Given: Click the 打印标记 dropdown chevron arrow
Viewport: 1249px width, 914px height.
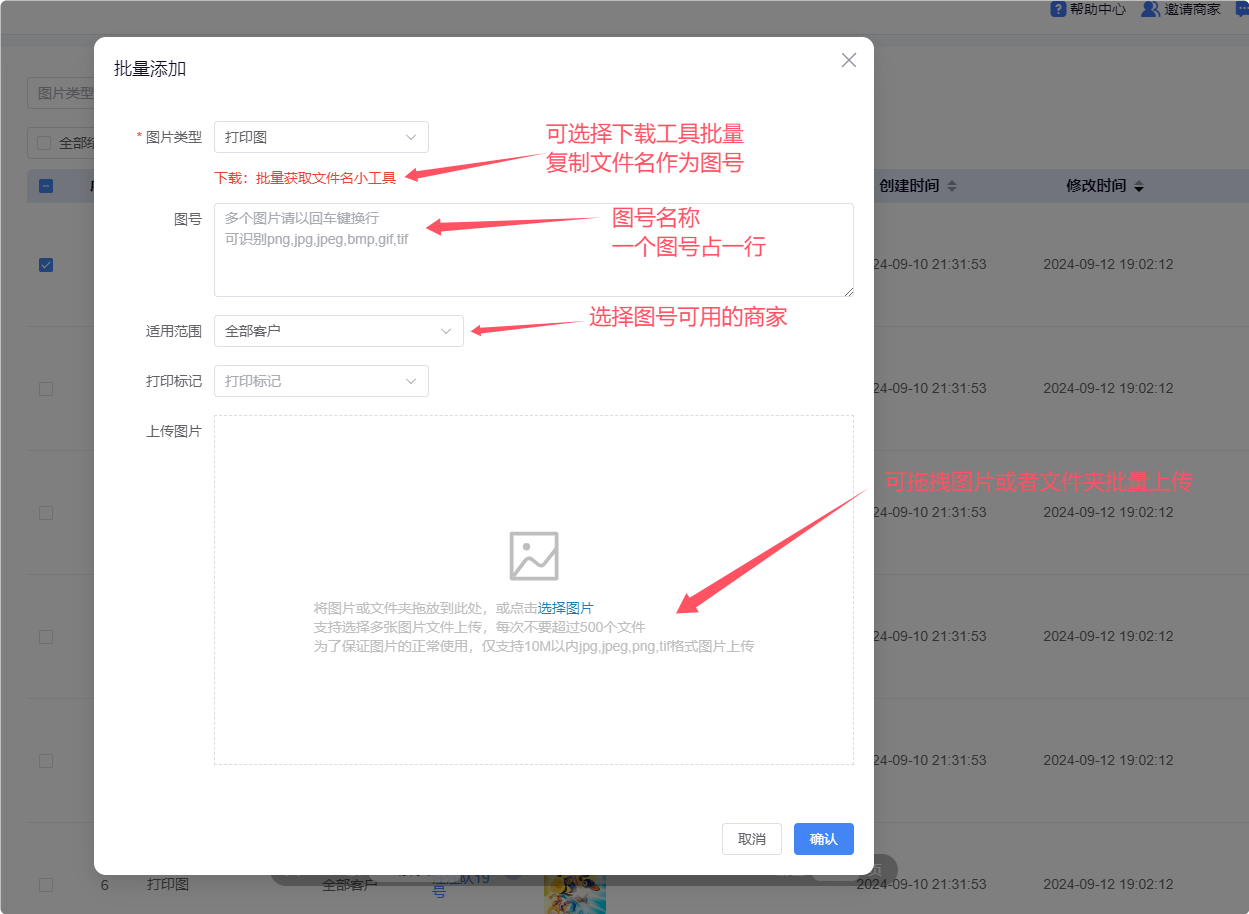Looking at the screenshot, I should coord(411,381).
